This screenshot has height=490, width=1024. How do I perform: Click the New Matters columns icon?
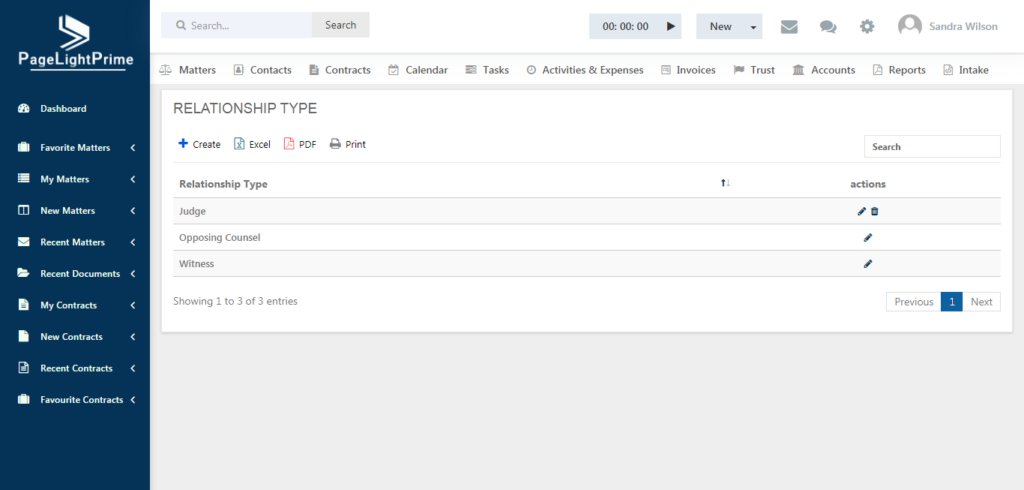(x=24, y=210)
